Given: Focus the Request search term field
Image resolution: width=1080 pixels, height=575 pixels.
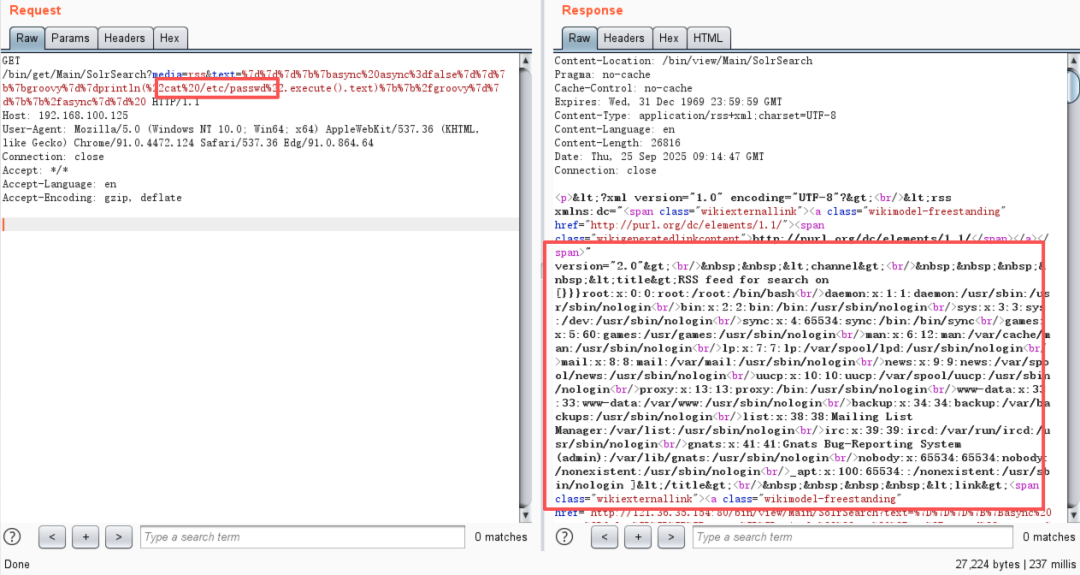Looking at the screenshot, I should pyautogui.click(x=303, y=537).
